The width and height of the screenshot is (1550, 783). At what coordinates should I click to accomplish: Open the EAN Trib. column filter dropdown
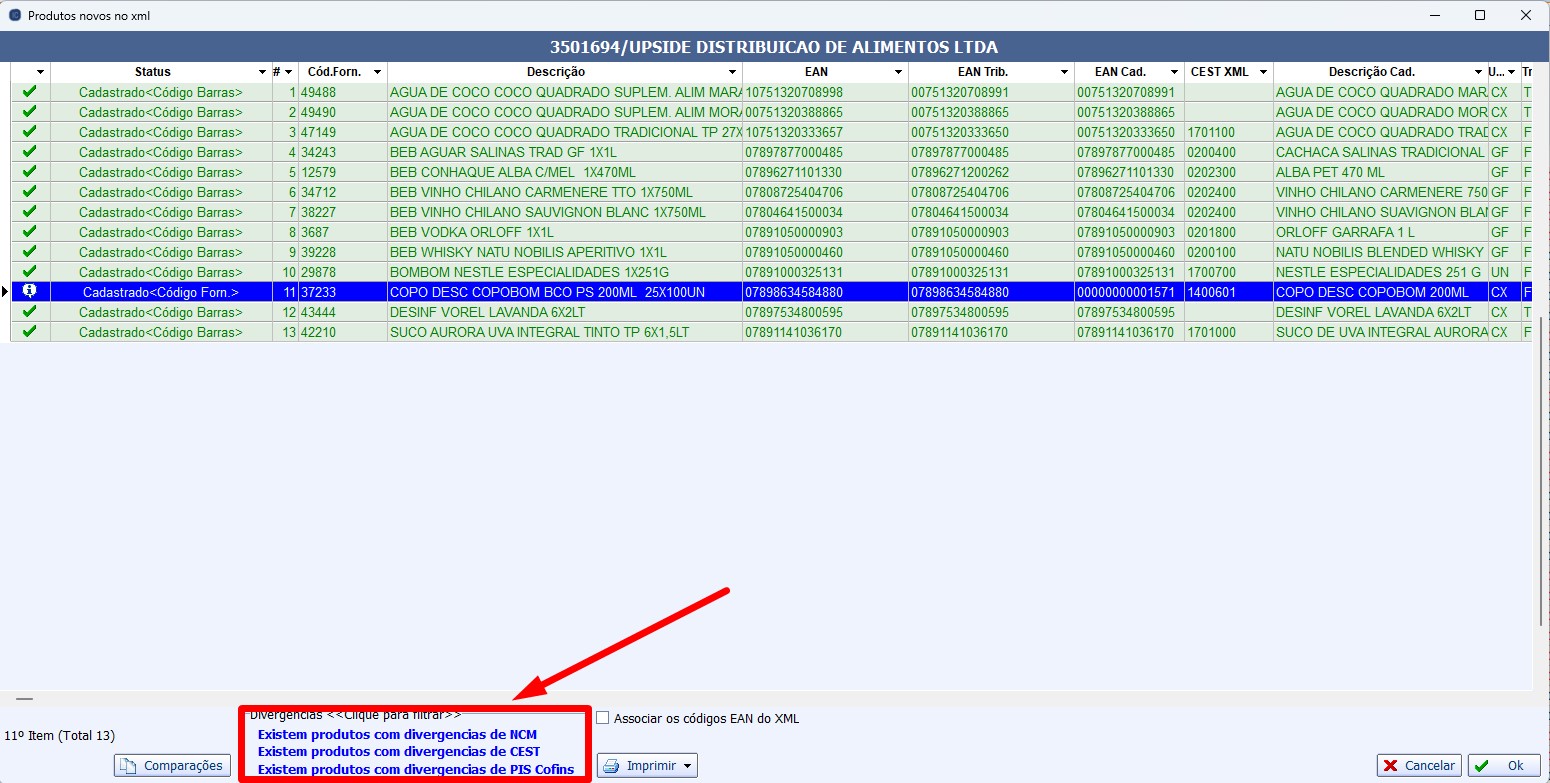click(1065, 72)
